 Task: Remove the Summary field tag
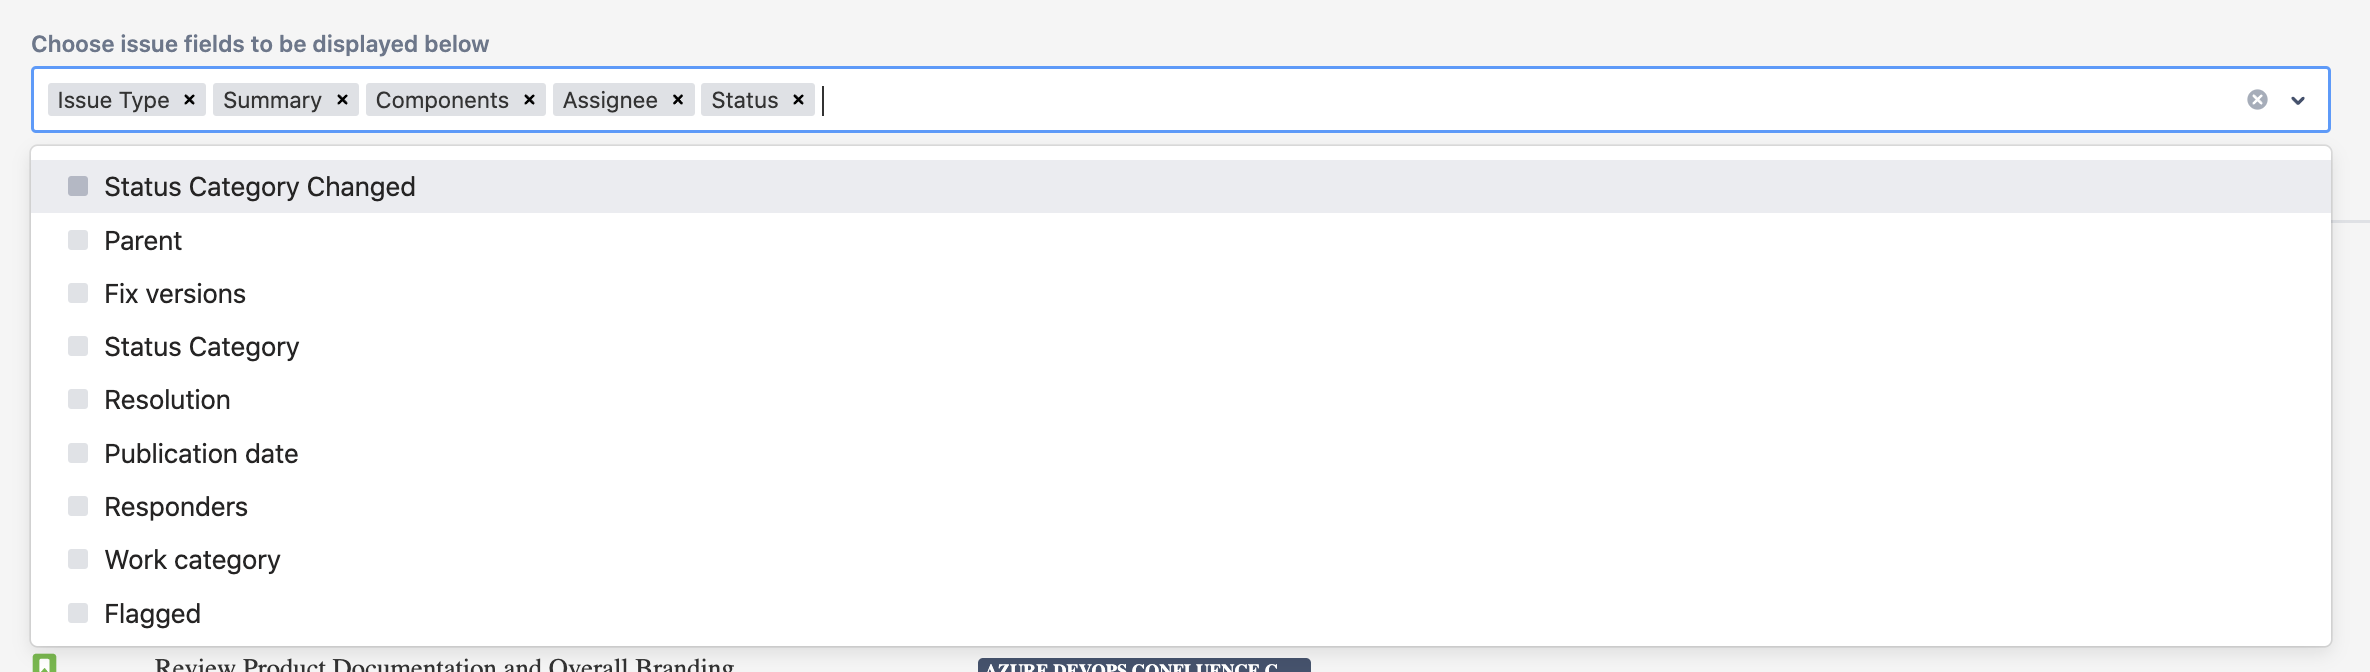tap(342, 100)
